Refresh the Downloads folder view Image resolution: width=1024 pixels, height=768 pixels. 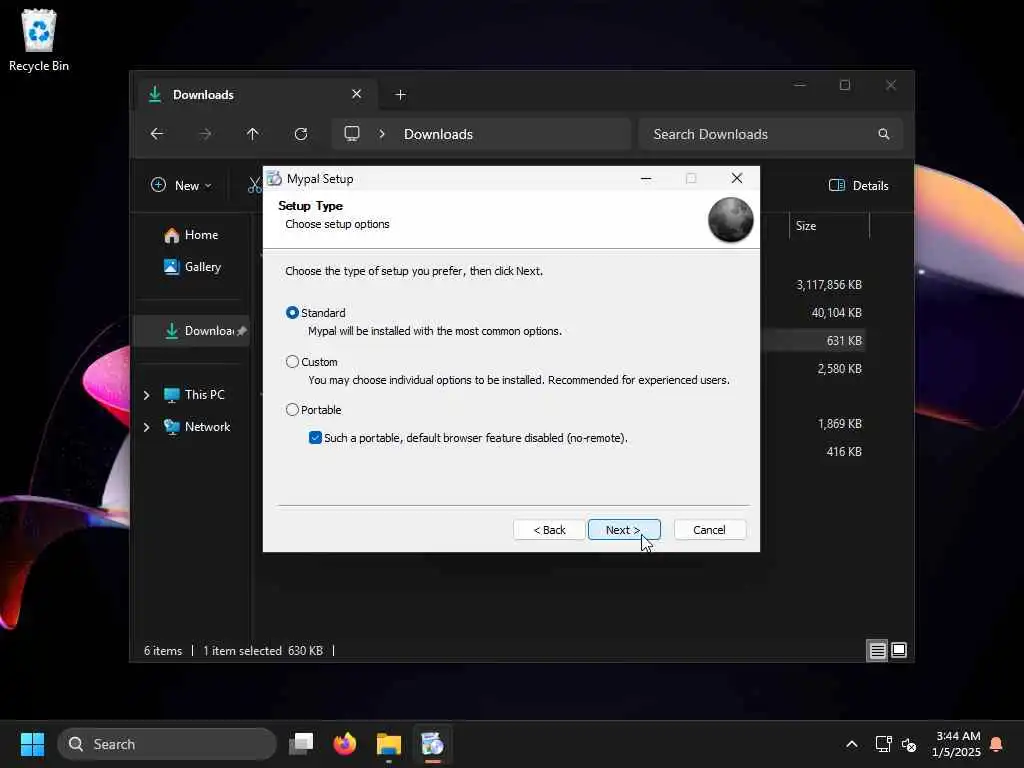pos(300,134)
